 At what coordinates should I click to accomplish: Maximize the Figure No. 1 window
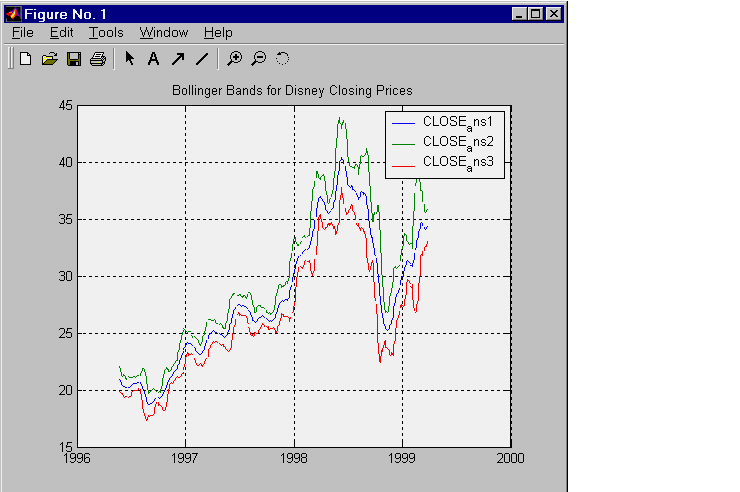pos(536,14)
